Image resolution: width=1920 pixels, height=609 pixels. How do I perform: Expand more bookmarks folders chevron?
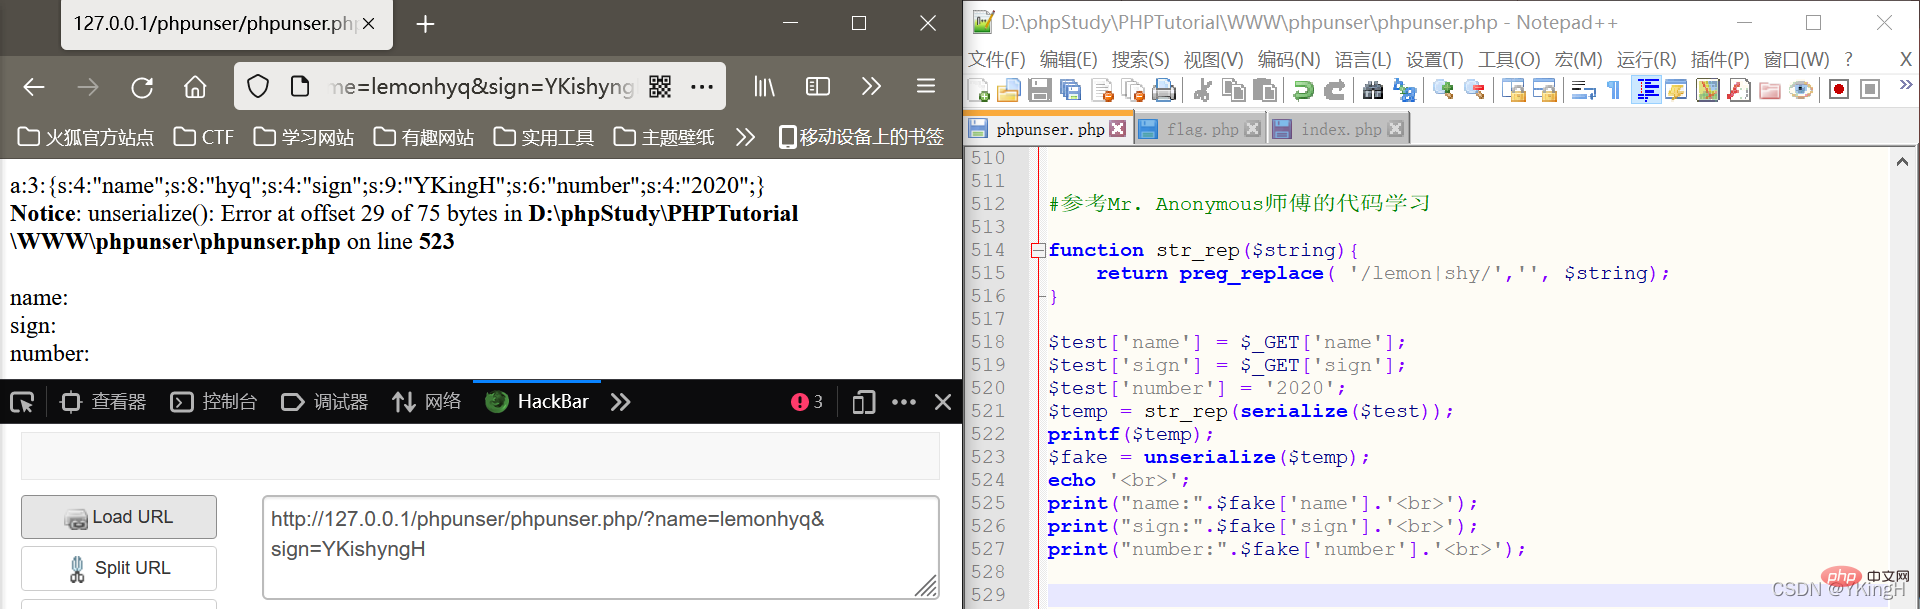pyautogui.click(x=745, y=137)
